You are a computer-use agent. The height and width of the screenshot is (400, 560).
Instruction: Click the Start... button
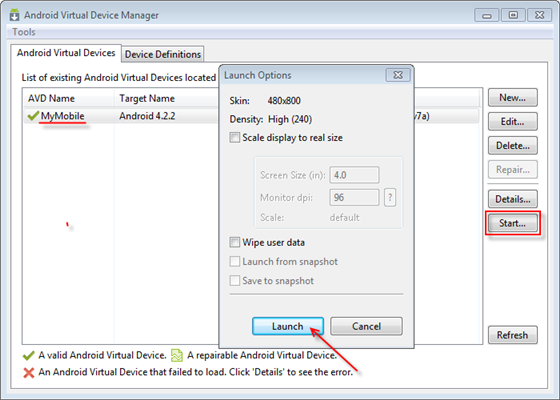[512, 223]
